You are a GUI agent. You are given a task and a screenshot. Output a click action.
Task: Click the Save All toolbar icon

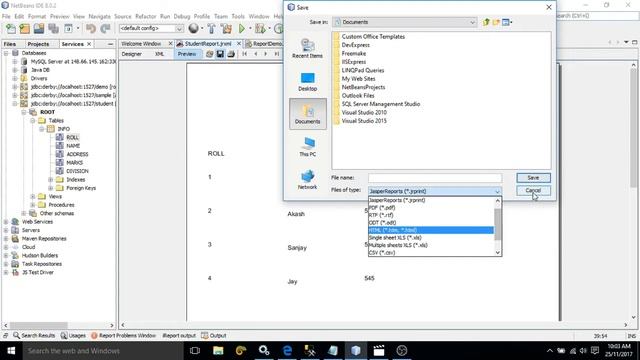(53, 29)
